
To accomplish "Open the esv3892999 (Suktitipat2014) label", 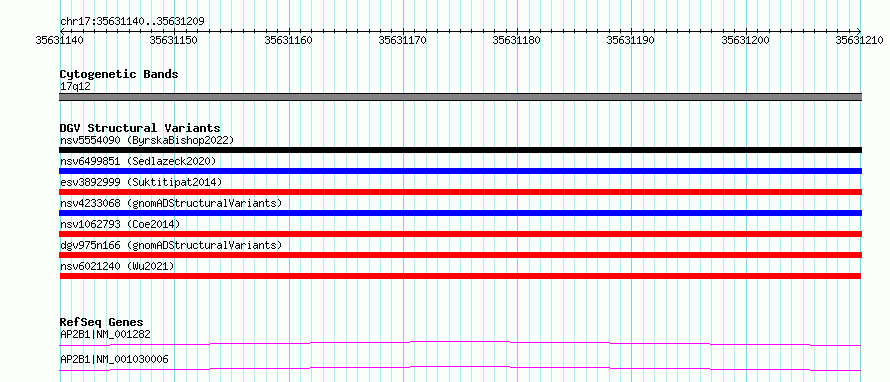I will [141, 182].
